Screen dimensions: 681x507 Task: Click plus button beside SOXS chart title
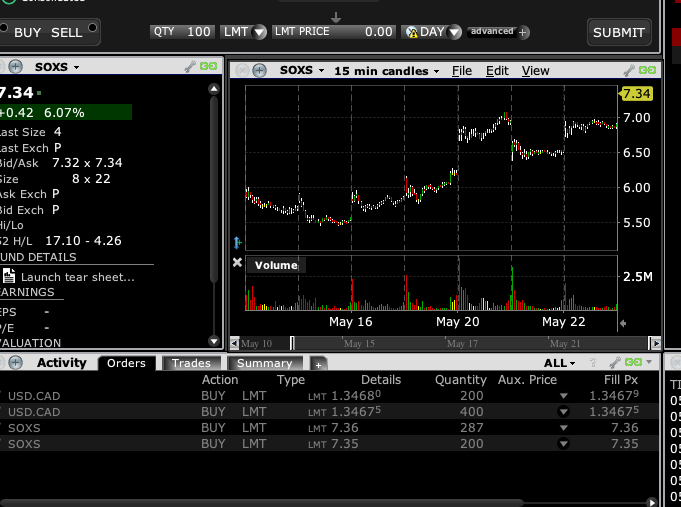click(259, 71)
